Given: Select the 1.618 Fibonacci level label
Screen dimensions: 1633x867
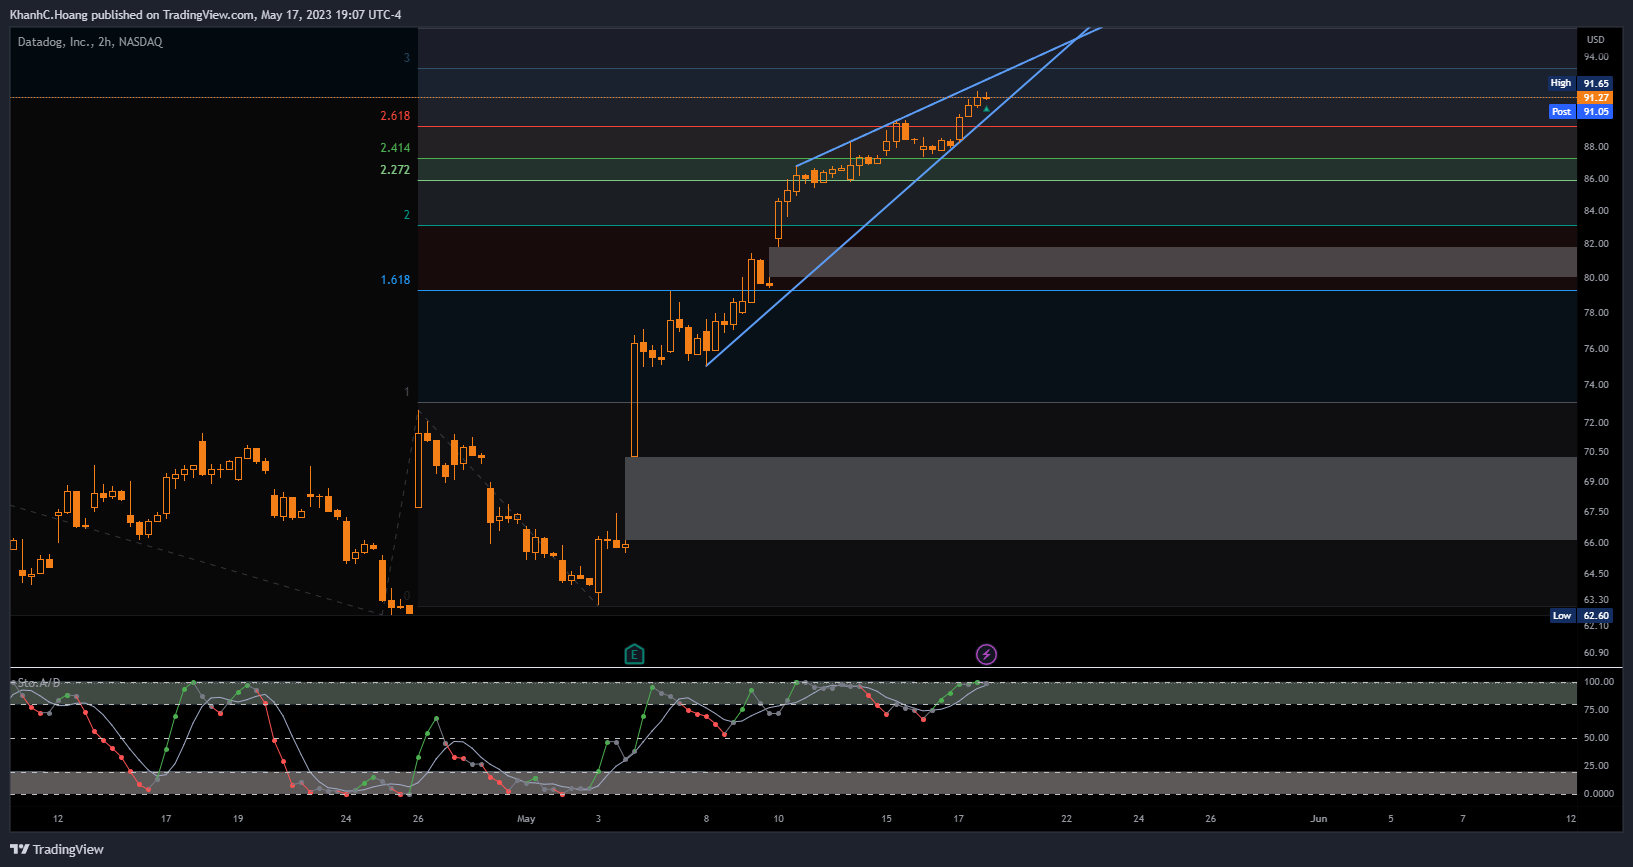Looking at the screenshot, I should [395, 280].
